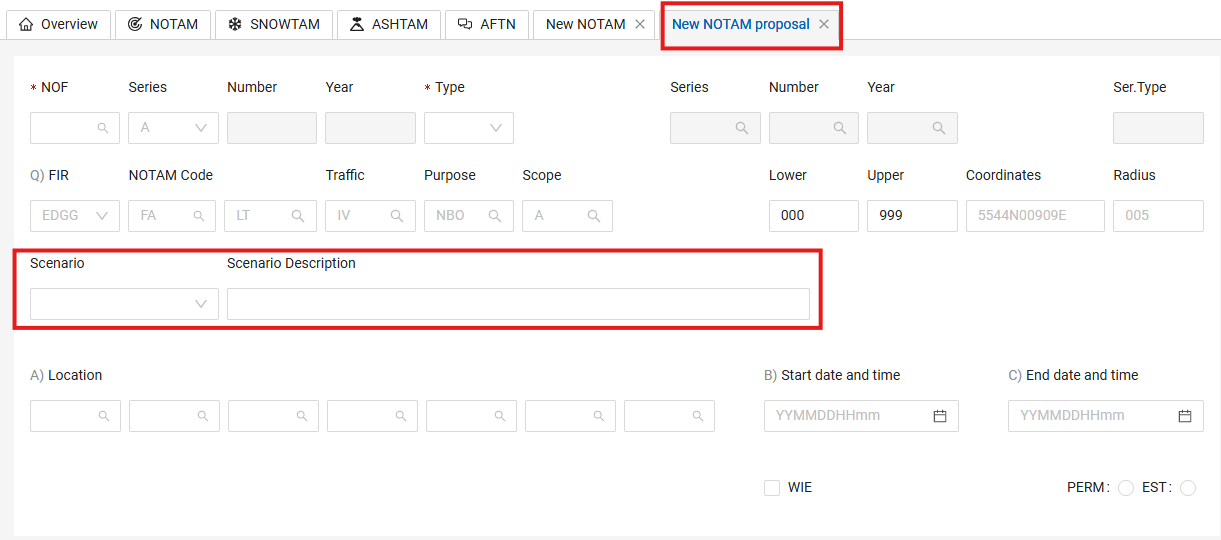Click the Coordinates field
This screenshot has height=540, width=1221.
tap(1035, 216)
